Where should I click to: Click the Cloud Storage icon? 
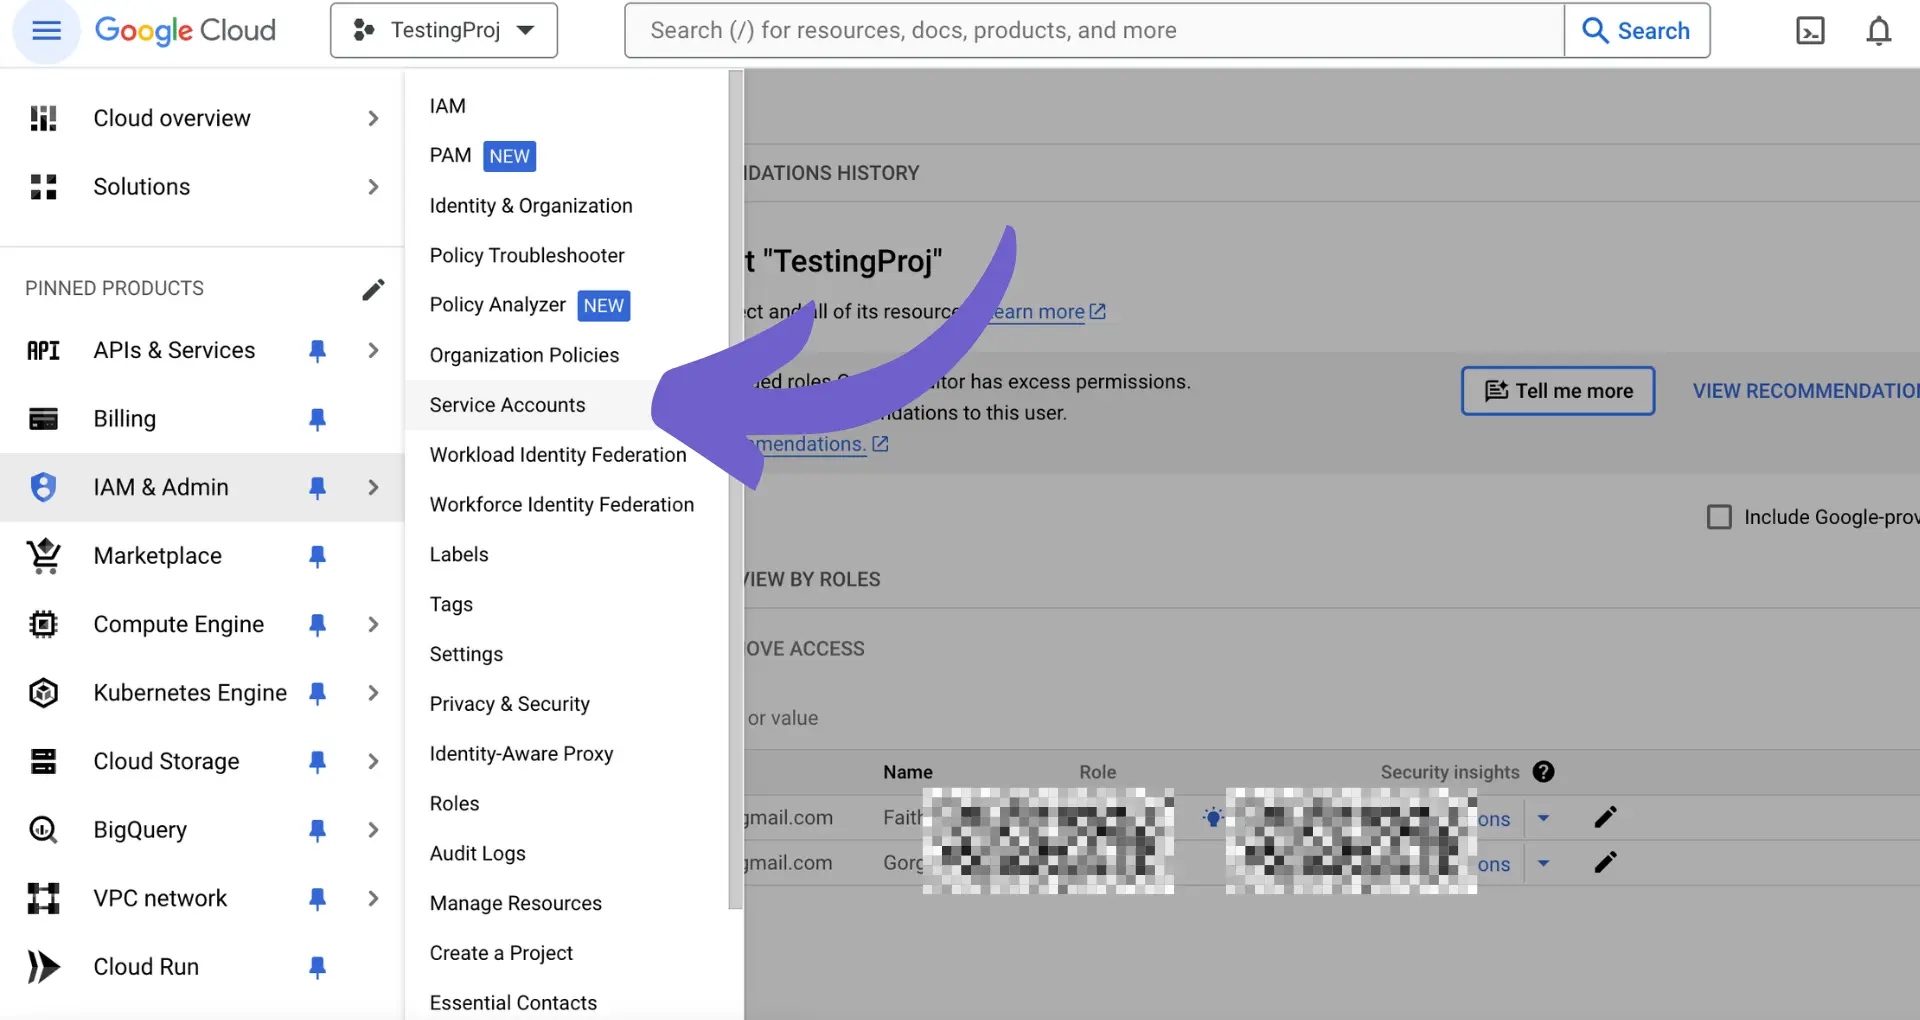43,761
